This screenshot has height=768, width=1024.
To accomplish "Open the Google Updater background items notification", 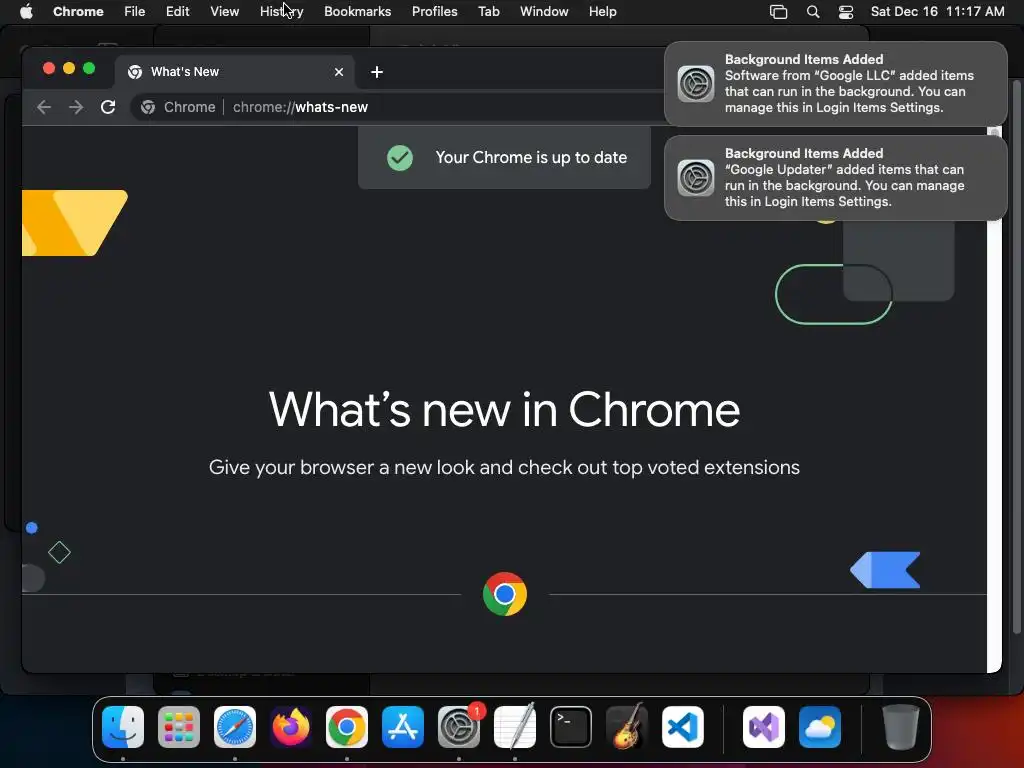I will [x=835, y=178].
